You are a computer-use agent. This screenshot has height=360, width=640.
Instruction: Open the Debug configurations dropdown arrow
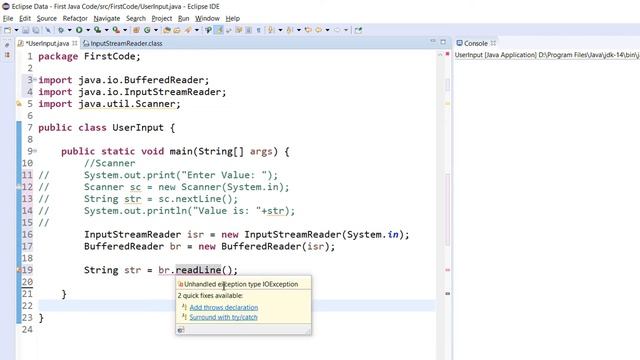click(x=69, y=30)
